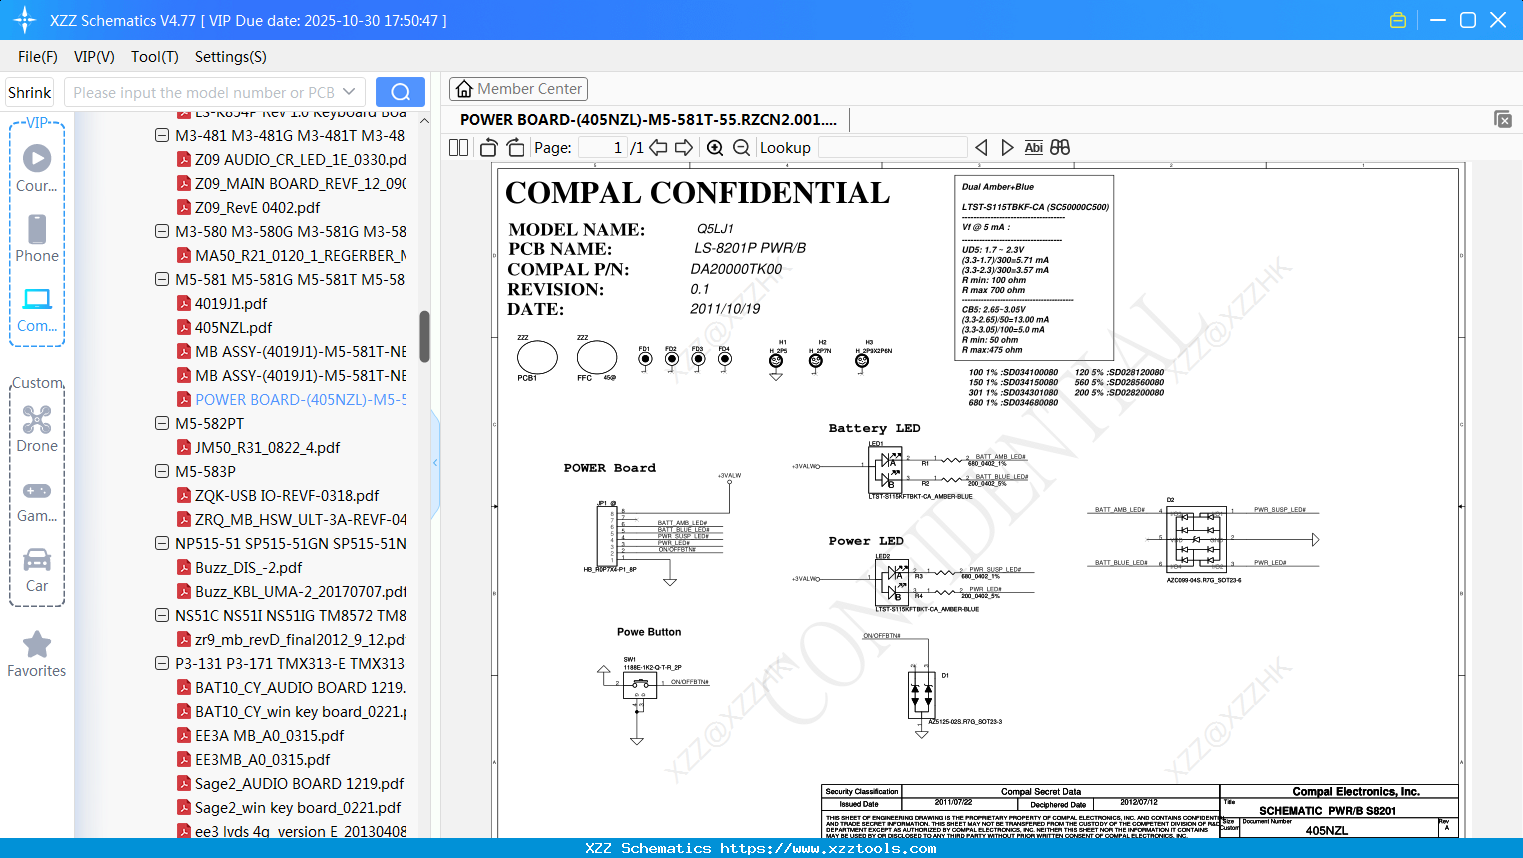Open the Drone category
Image resolution: width=1523 pixels, height=858 pixels.
pos(37,429)
